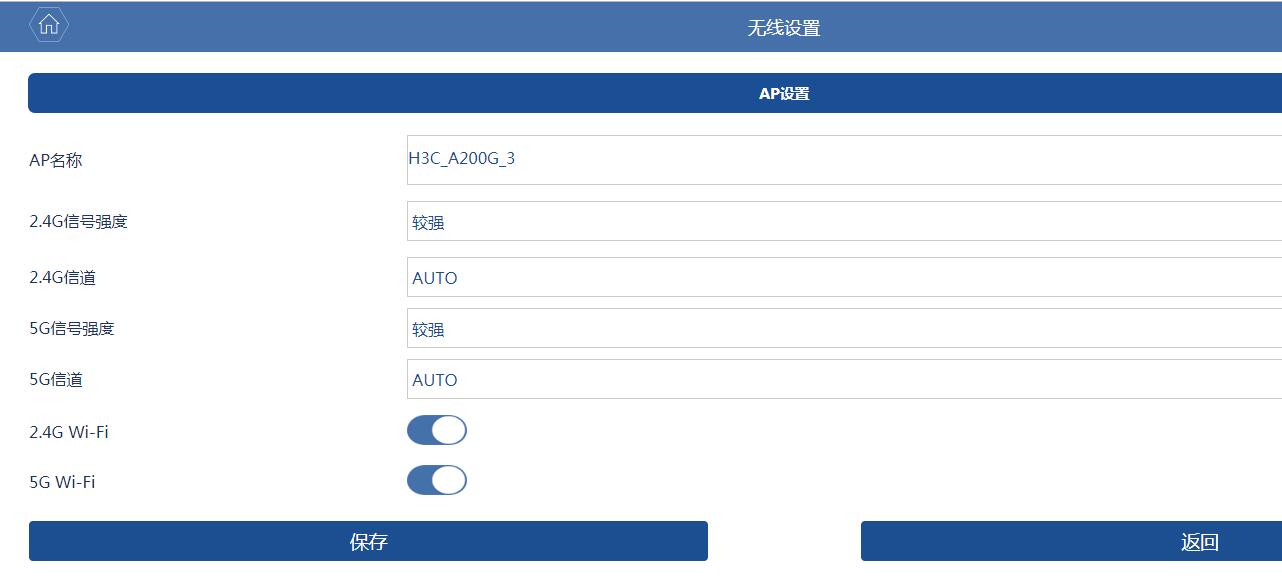The width and height of the screenshot is (1282, 587).
Task: Click the 2.4G Wi-Fi label
Action: coord(69,432)
